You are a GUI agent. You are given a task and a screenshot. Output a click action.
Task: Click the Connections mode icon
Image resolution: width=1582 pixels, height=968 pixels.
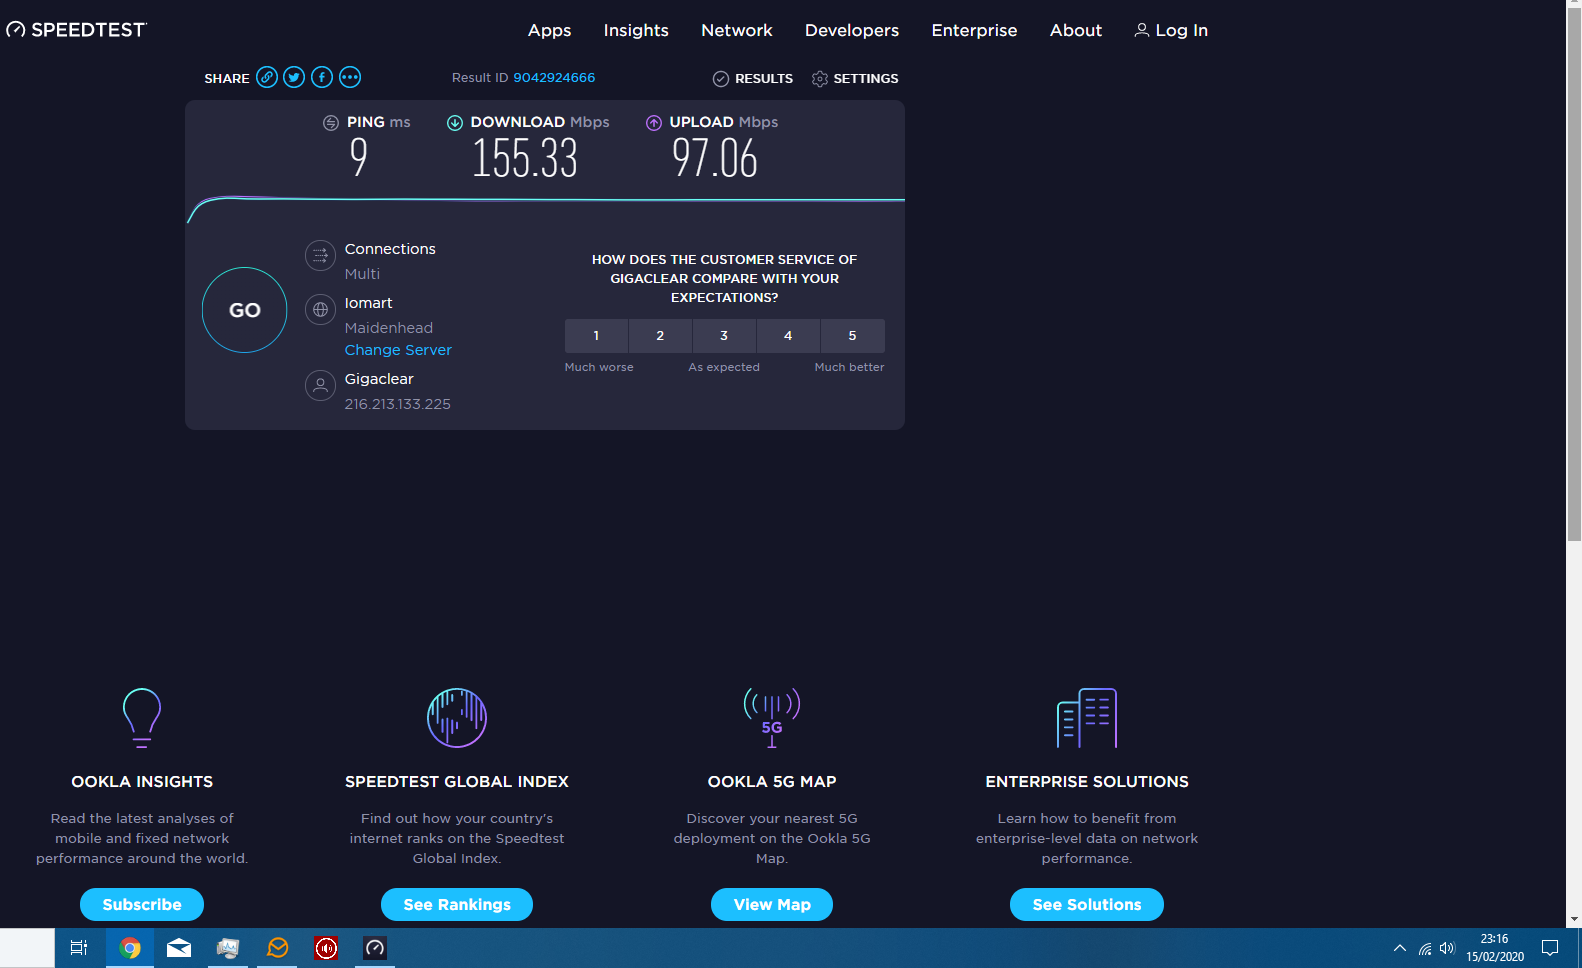(x=320, y=256)
